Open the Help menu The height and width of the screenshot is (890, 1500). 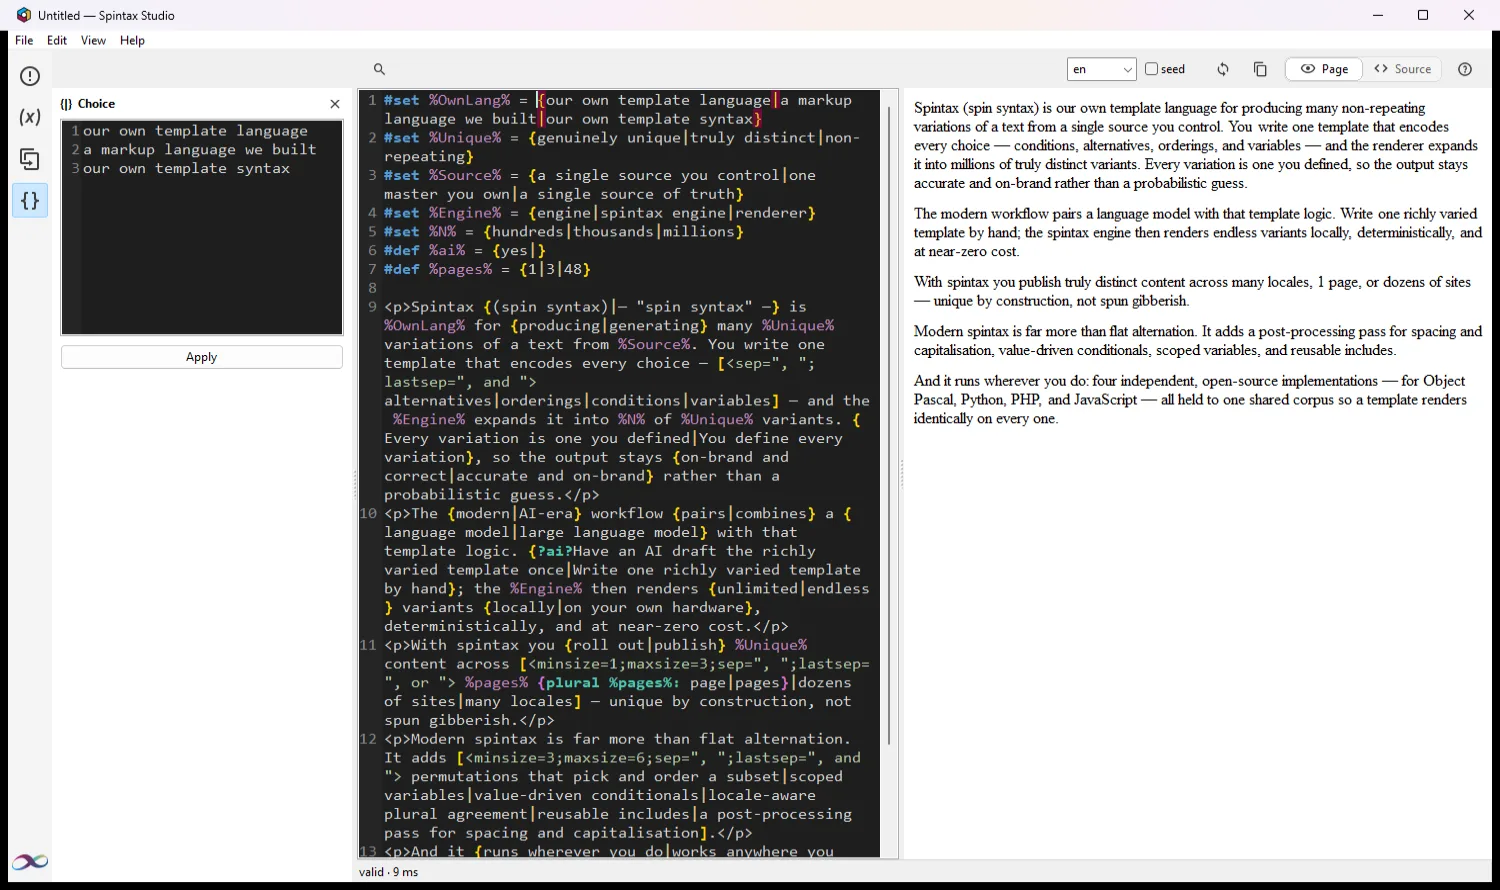[x=132, y=40]
